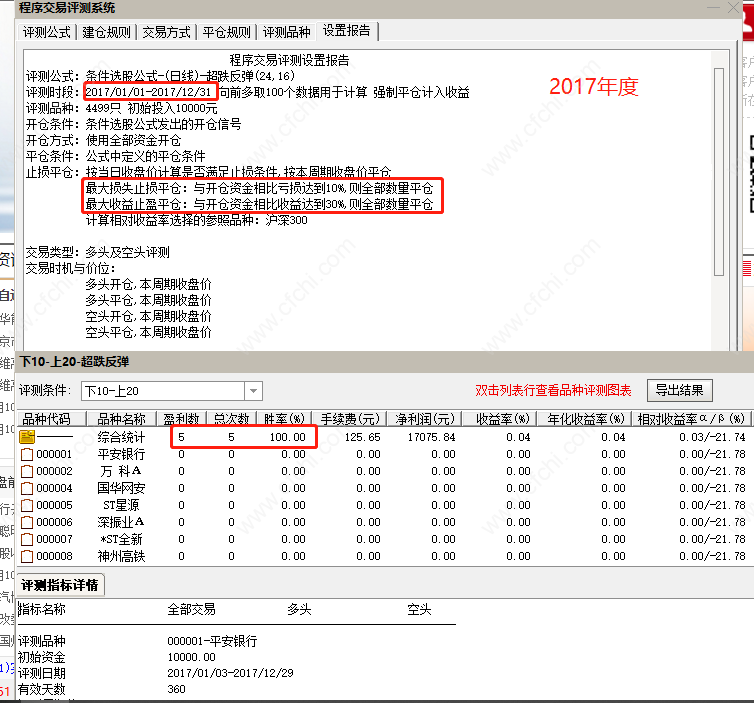Image resolution: width=754 pixels, height=703 pixels.
Task: Select the 平安银行 row
Action: click(385, 454)
